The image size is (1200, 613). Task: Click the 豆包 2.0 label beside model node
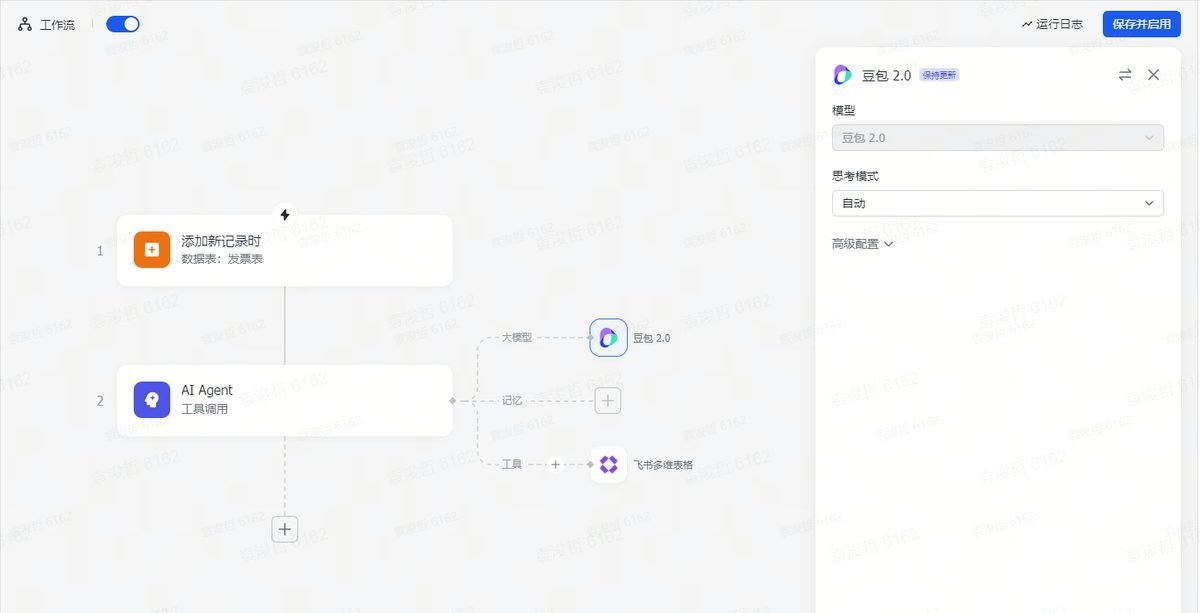(x=652, y=338)
